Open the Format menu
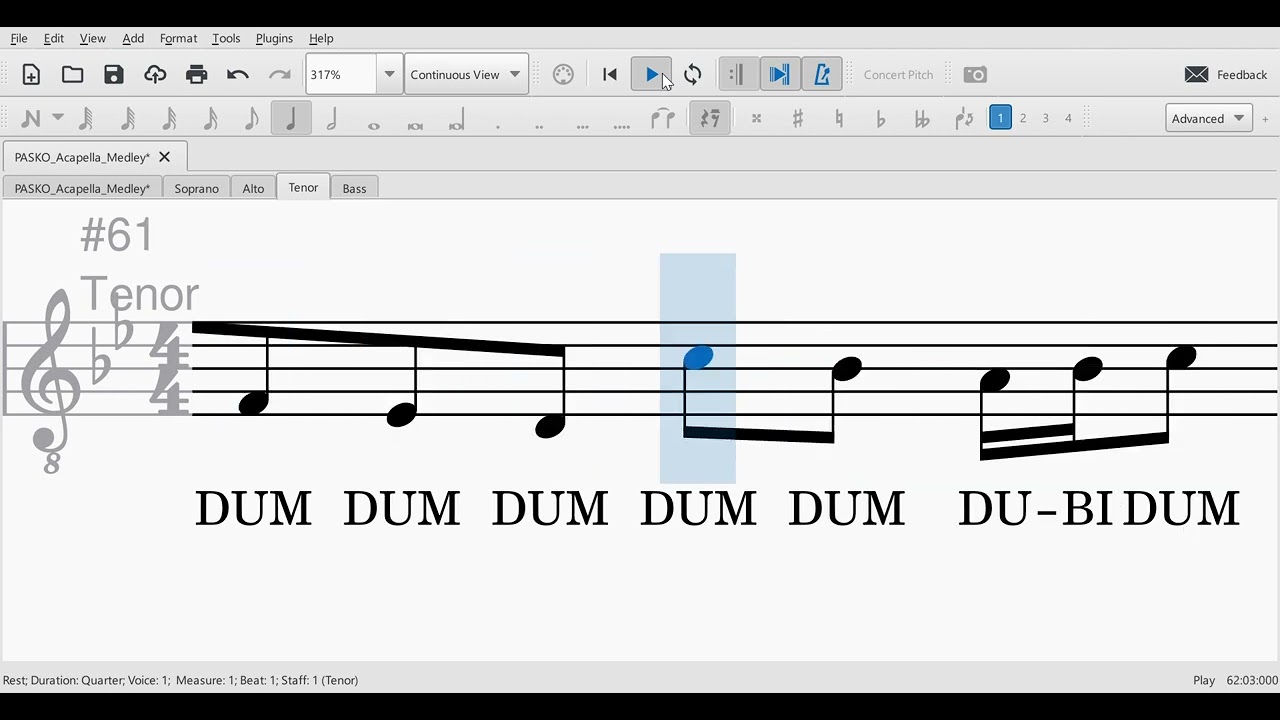1280x720 pixels. (178, 38)
